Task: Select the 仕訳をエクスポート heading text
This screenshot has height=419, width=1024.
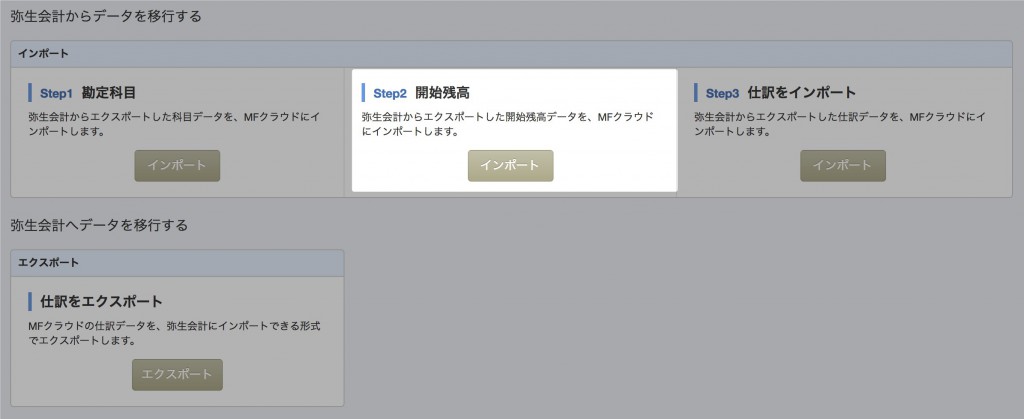Action: coord(101,302)
